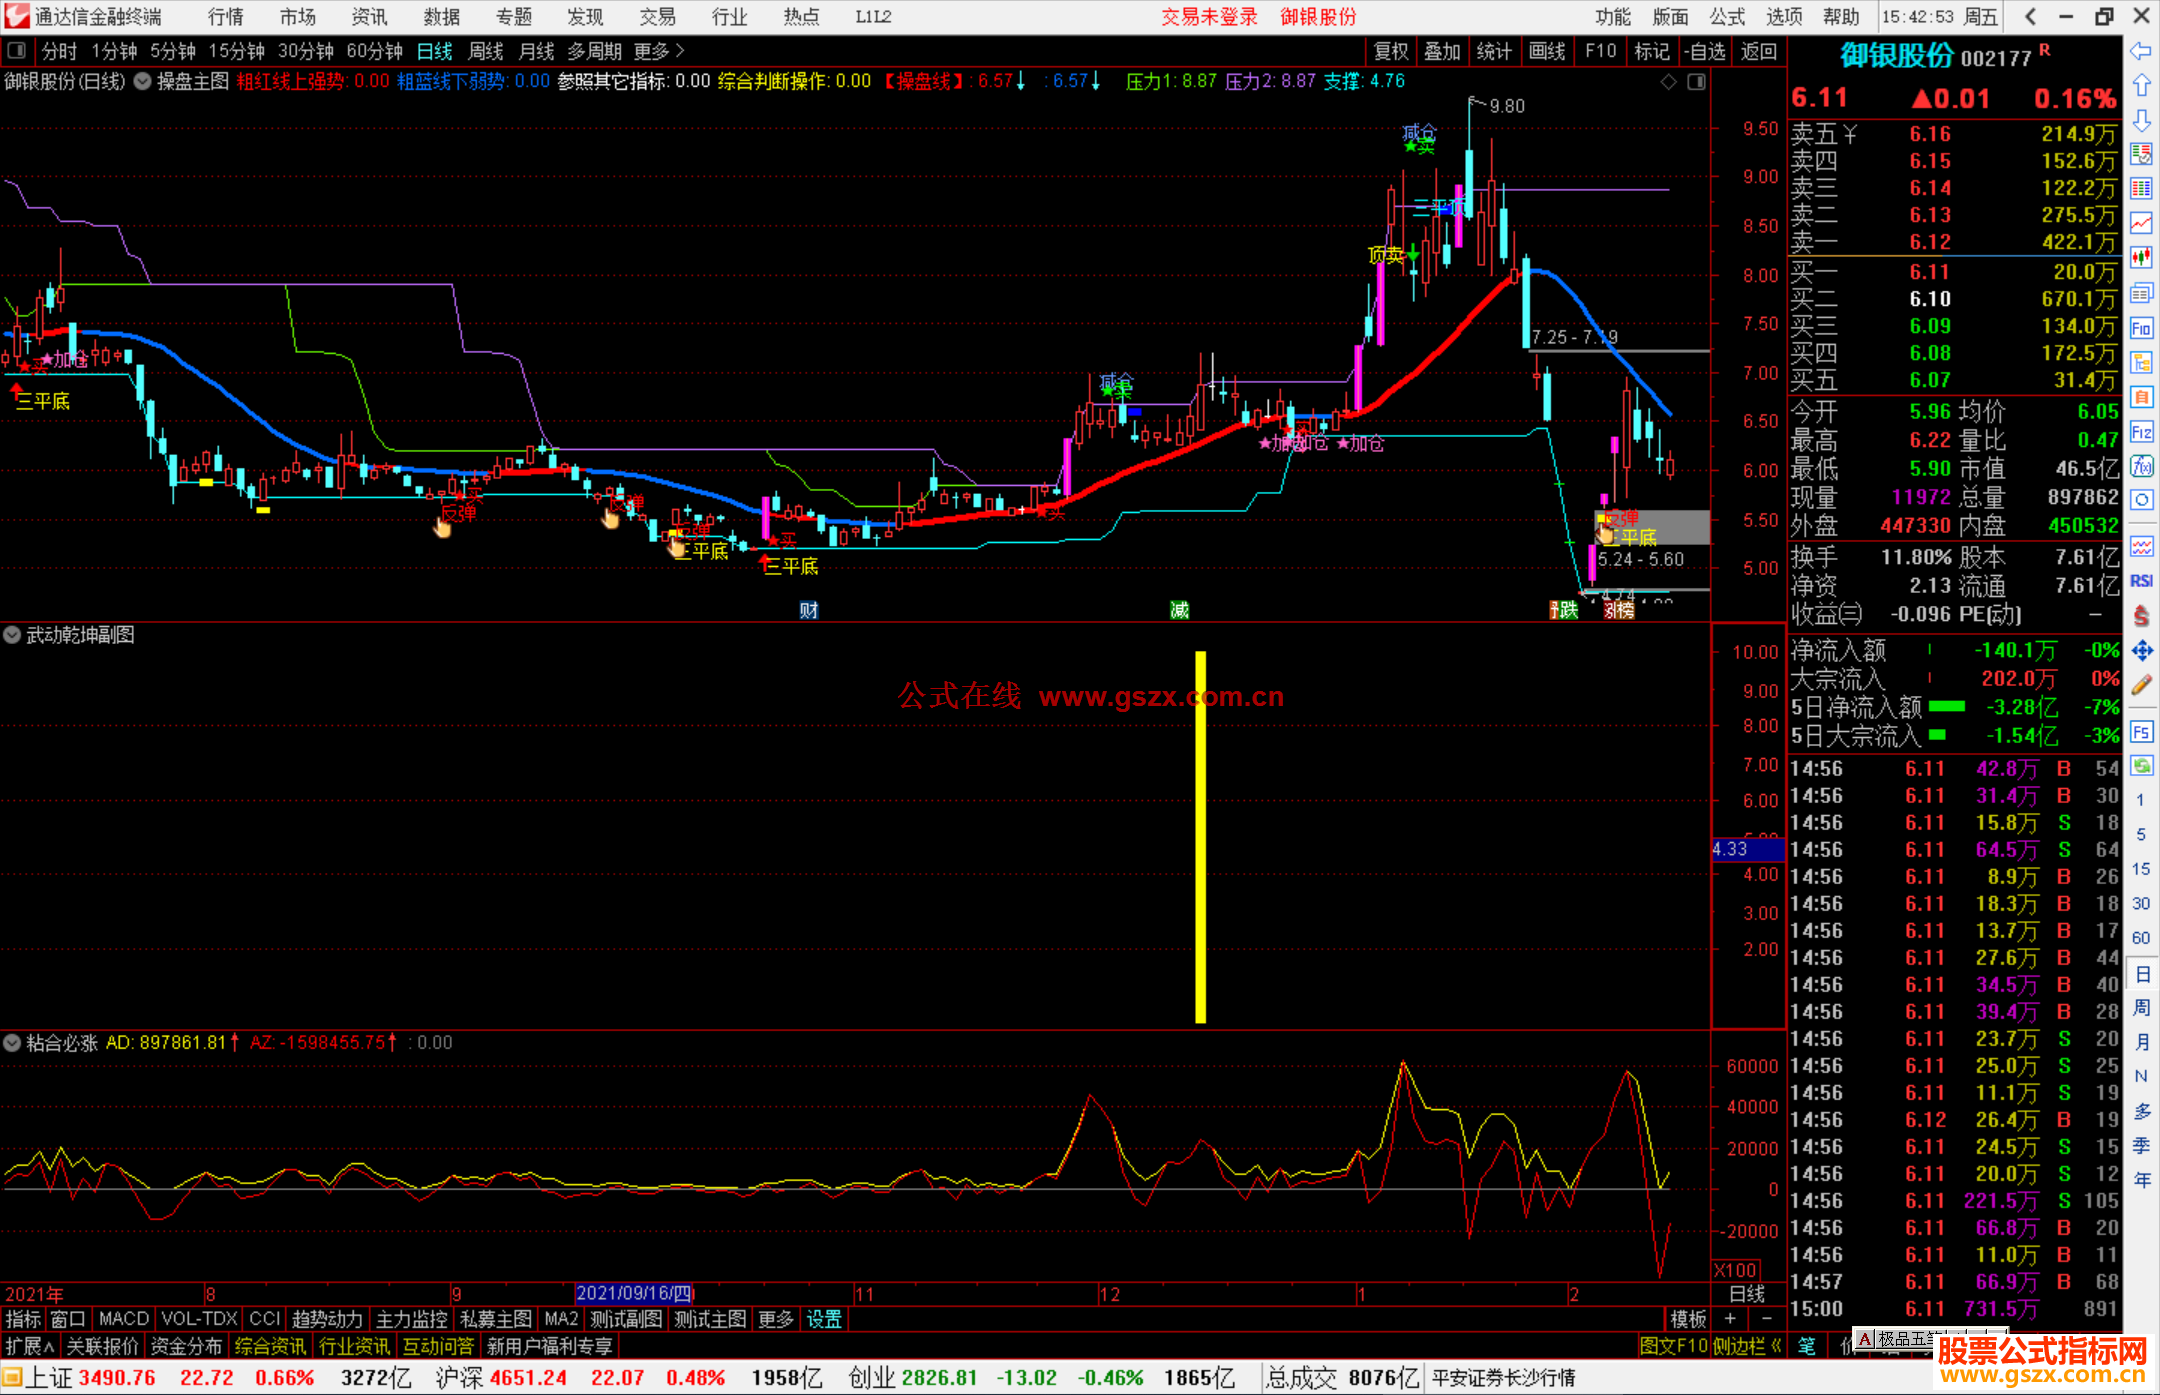Click the yellow vertical bar in 武动乾坤副图

pos(1200,837)
